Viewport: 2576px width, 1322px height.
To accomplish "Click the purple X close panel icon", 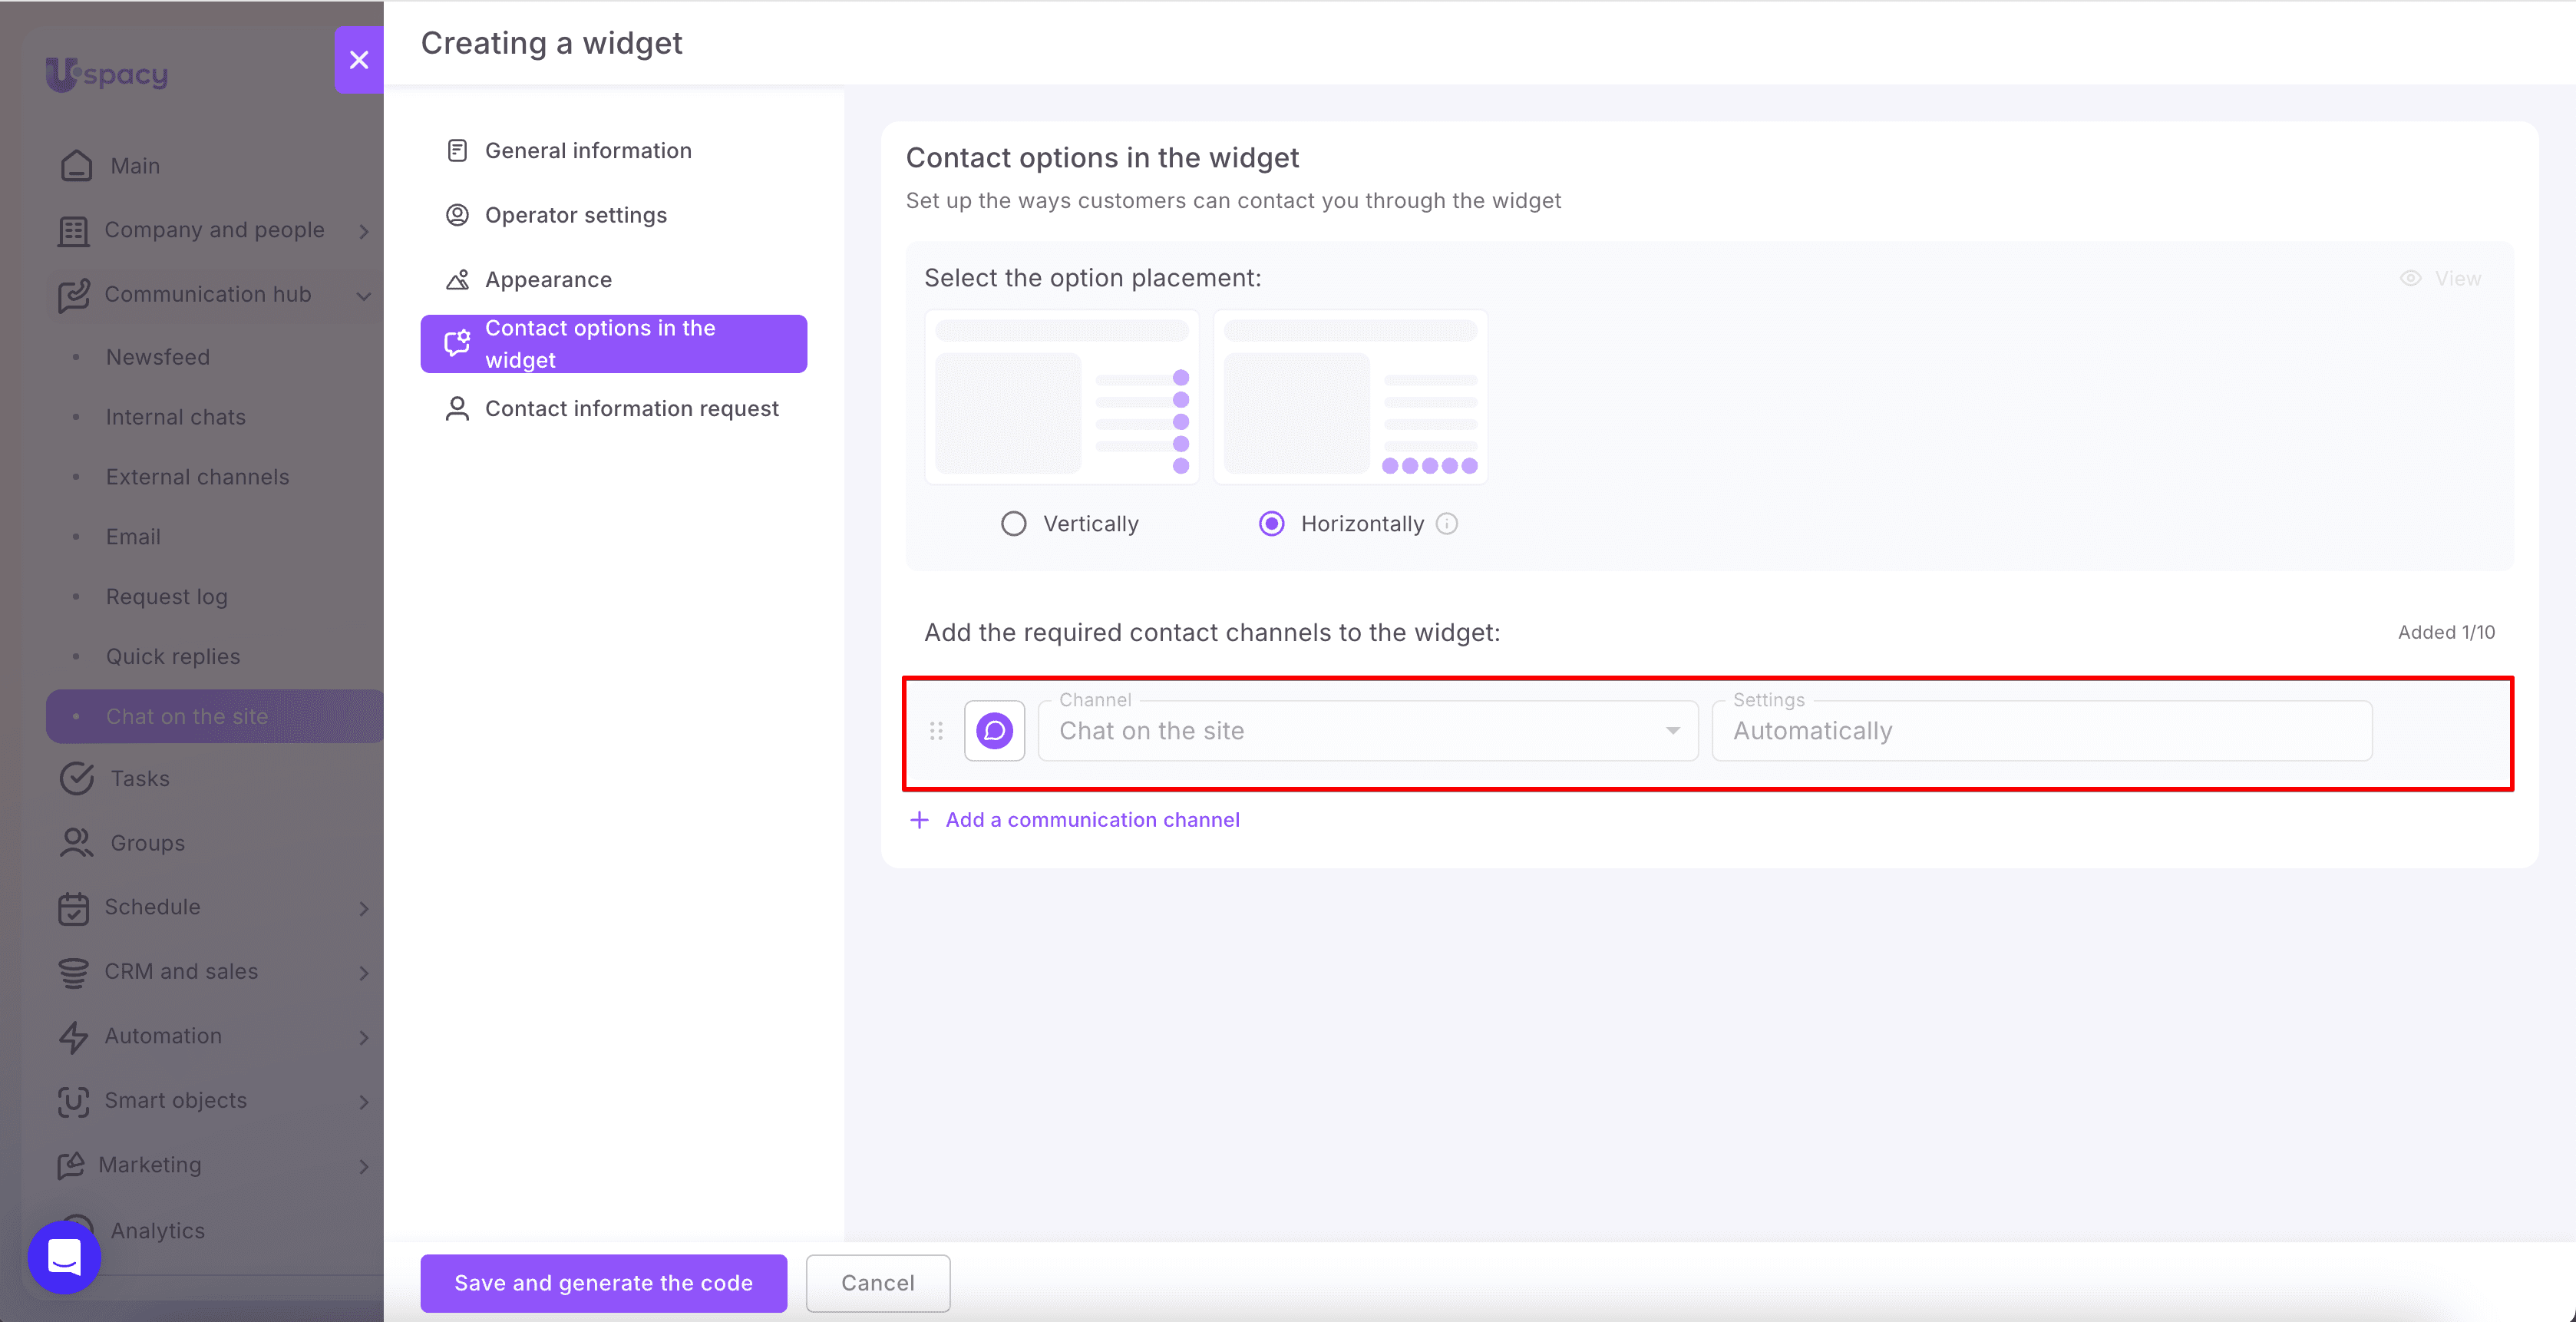I will [359, 60].
